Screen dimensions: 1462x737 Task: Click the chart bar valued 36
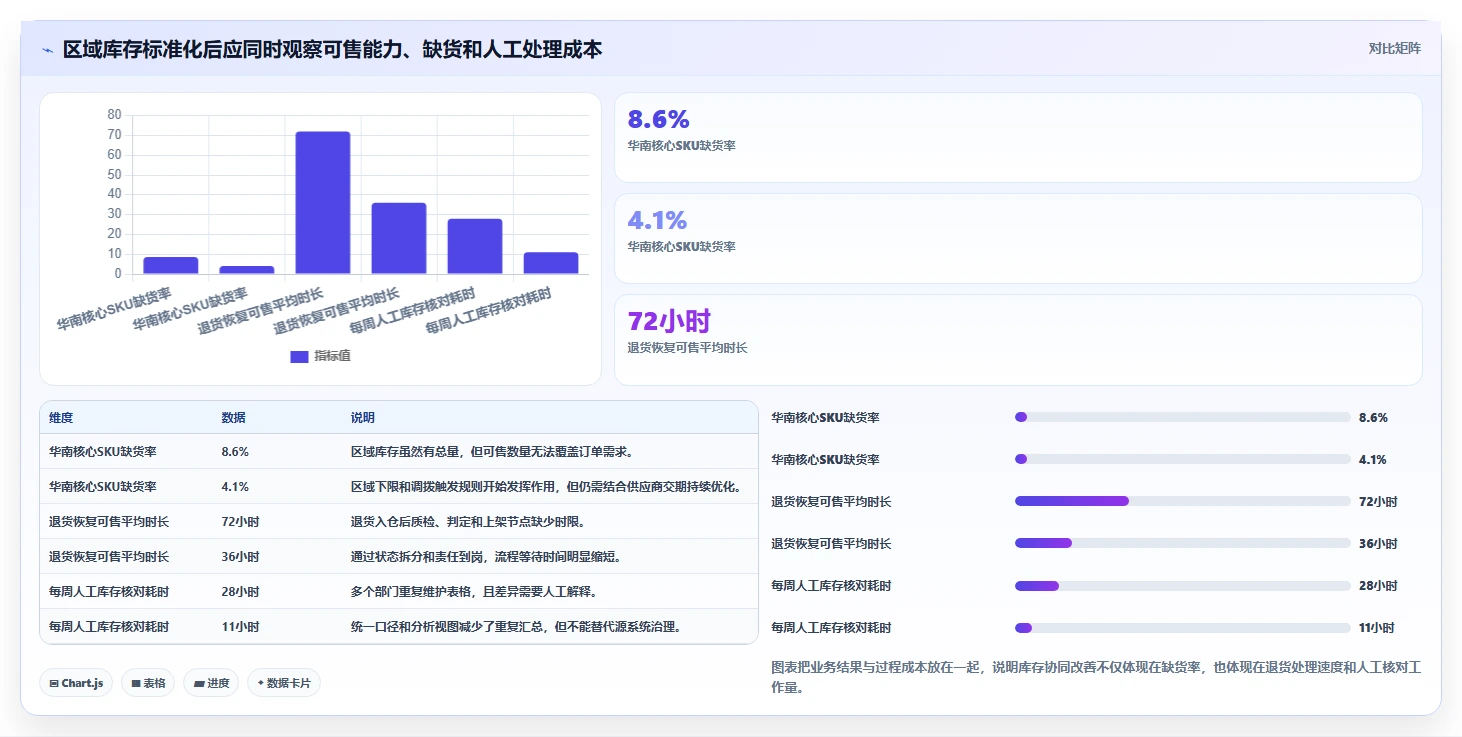tap(399, 238)
